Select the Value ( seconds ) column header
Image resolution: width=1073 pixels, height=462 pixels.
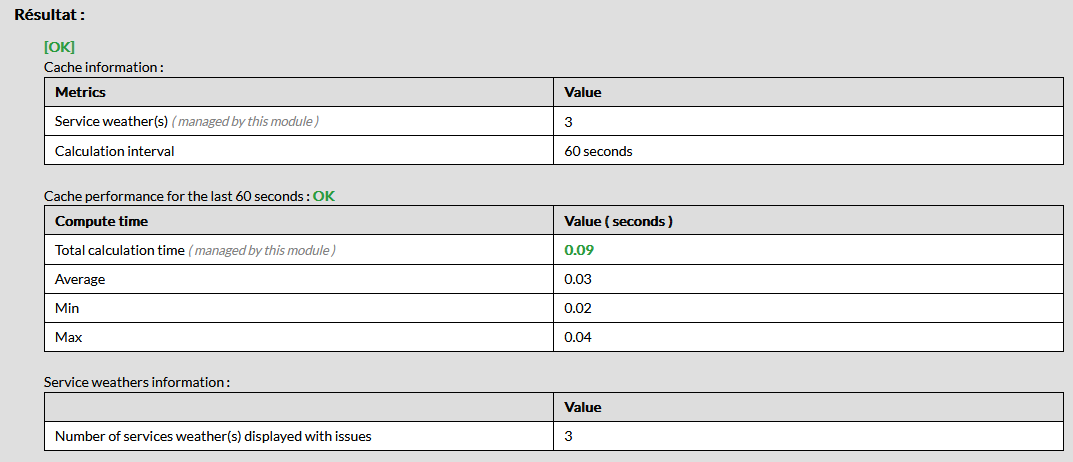[x=618, y=221]
